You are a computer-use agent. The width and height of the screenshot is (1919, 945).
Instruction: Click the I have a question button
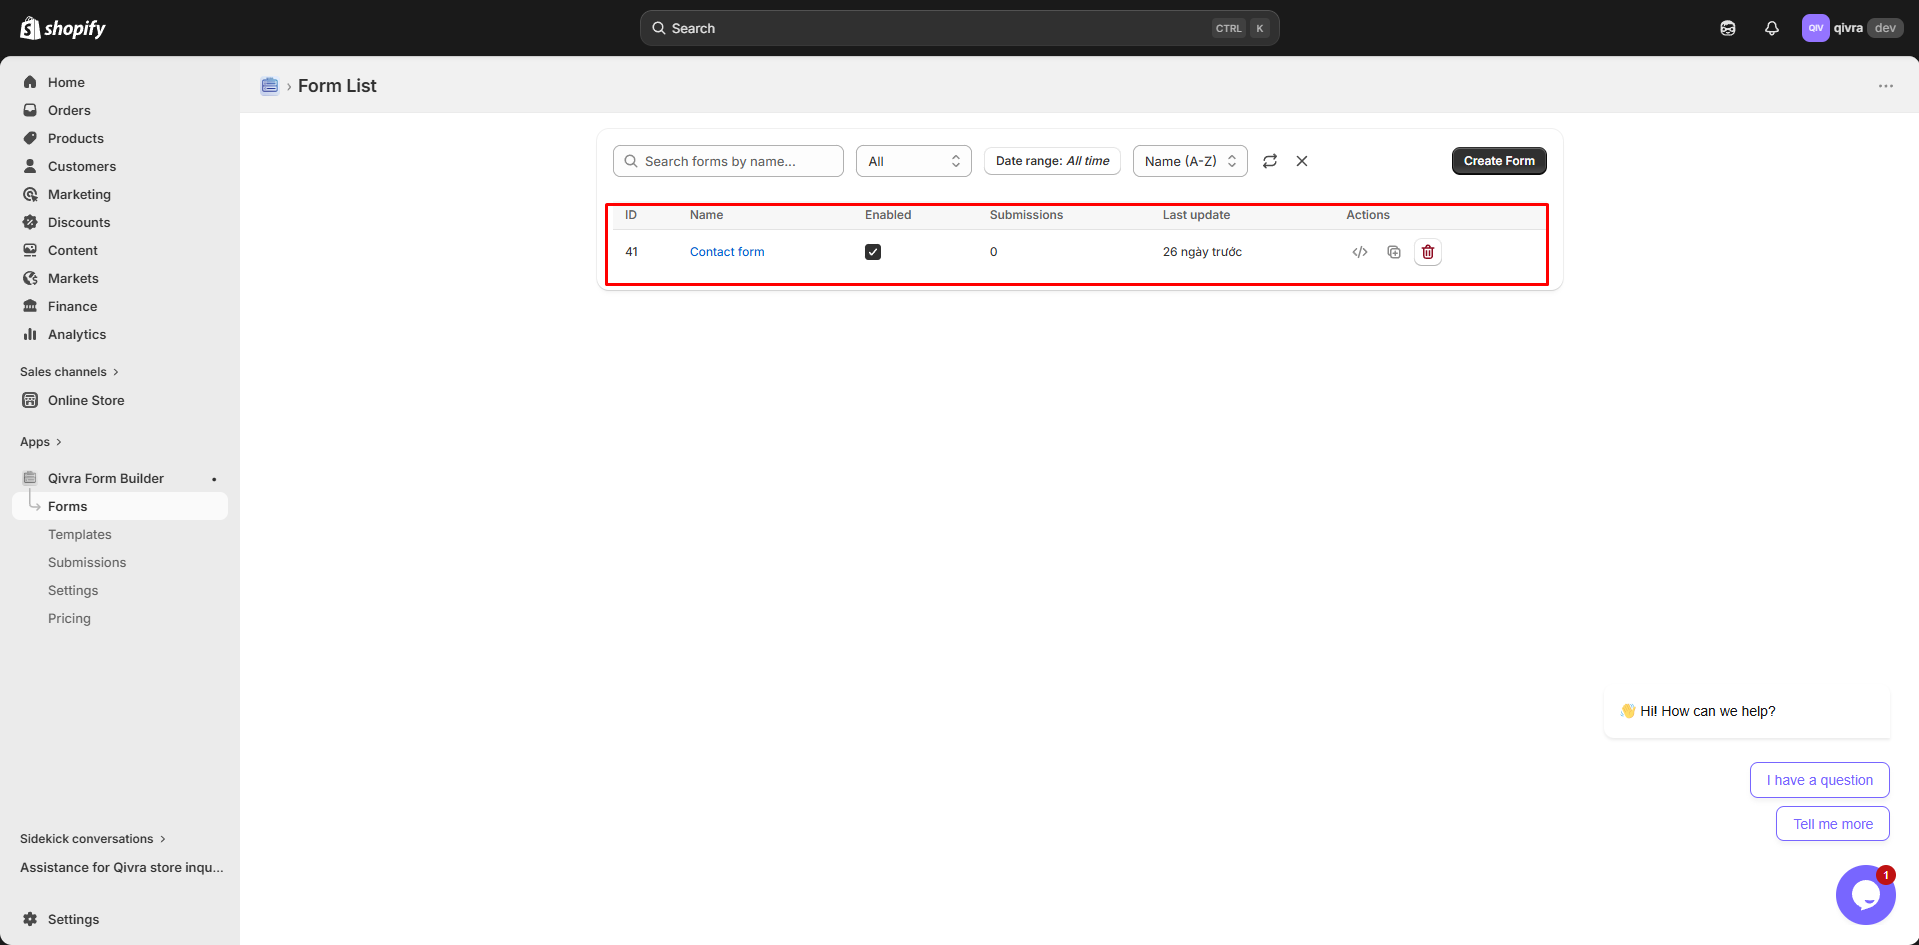coord(1819,780)
